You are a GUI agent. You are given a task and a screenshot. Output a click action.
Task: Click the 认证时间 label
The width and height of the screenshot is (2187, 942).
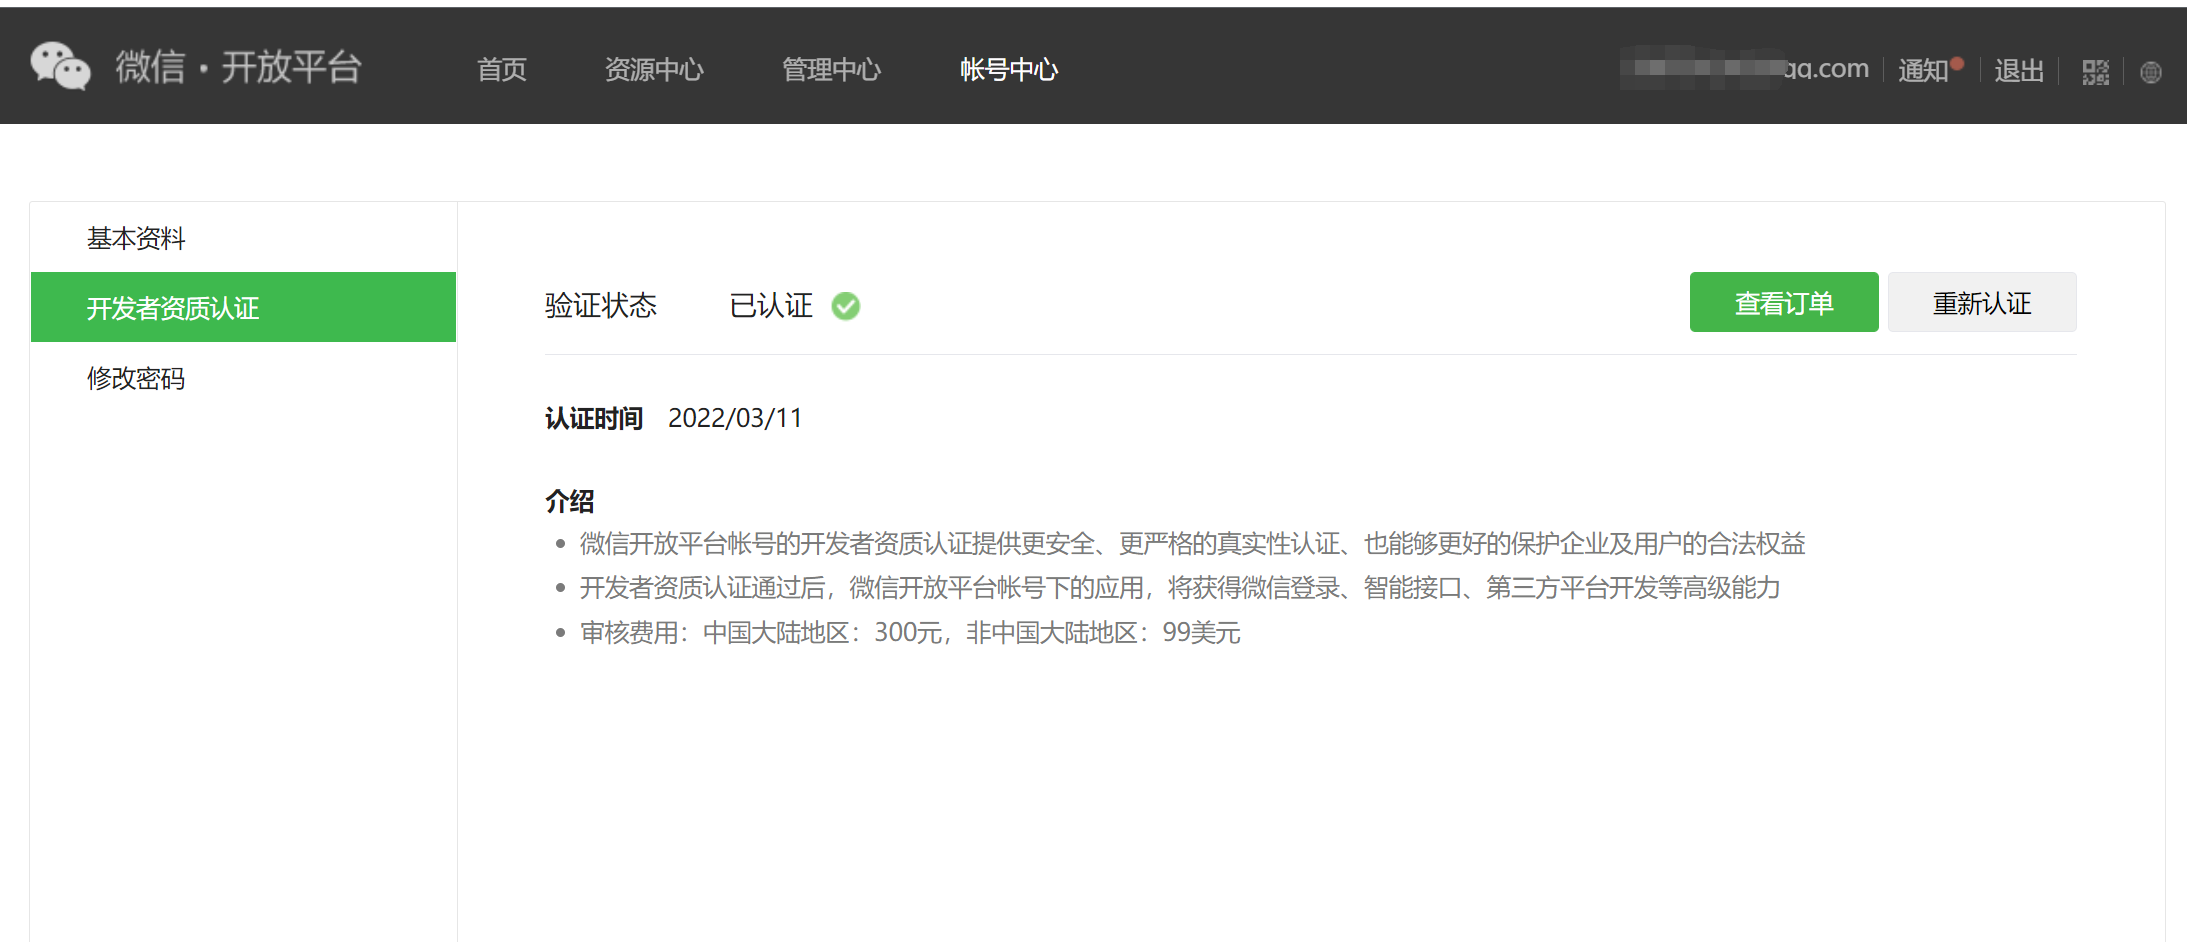(594, 418)
